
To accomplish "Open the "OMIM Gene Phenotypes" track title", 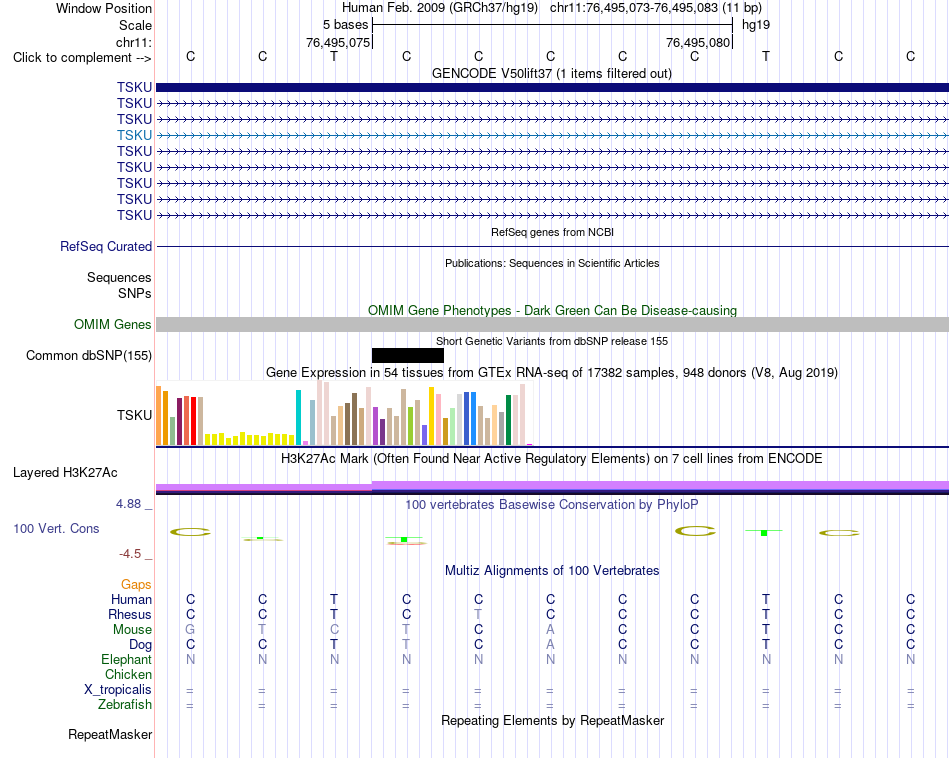I will pyautogui.click(x=552, y=310).
